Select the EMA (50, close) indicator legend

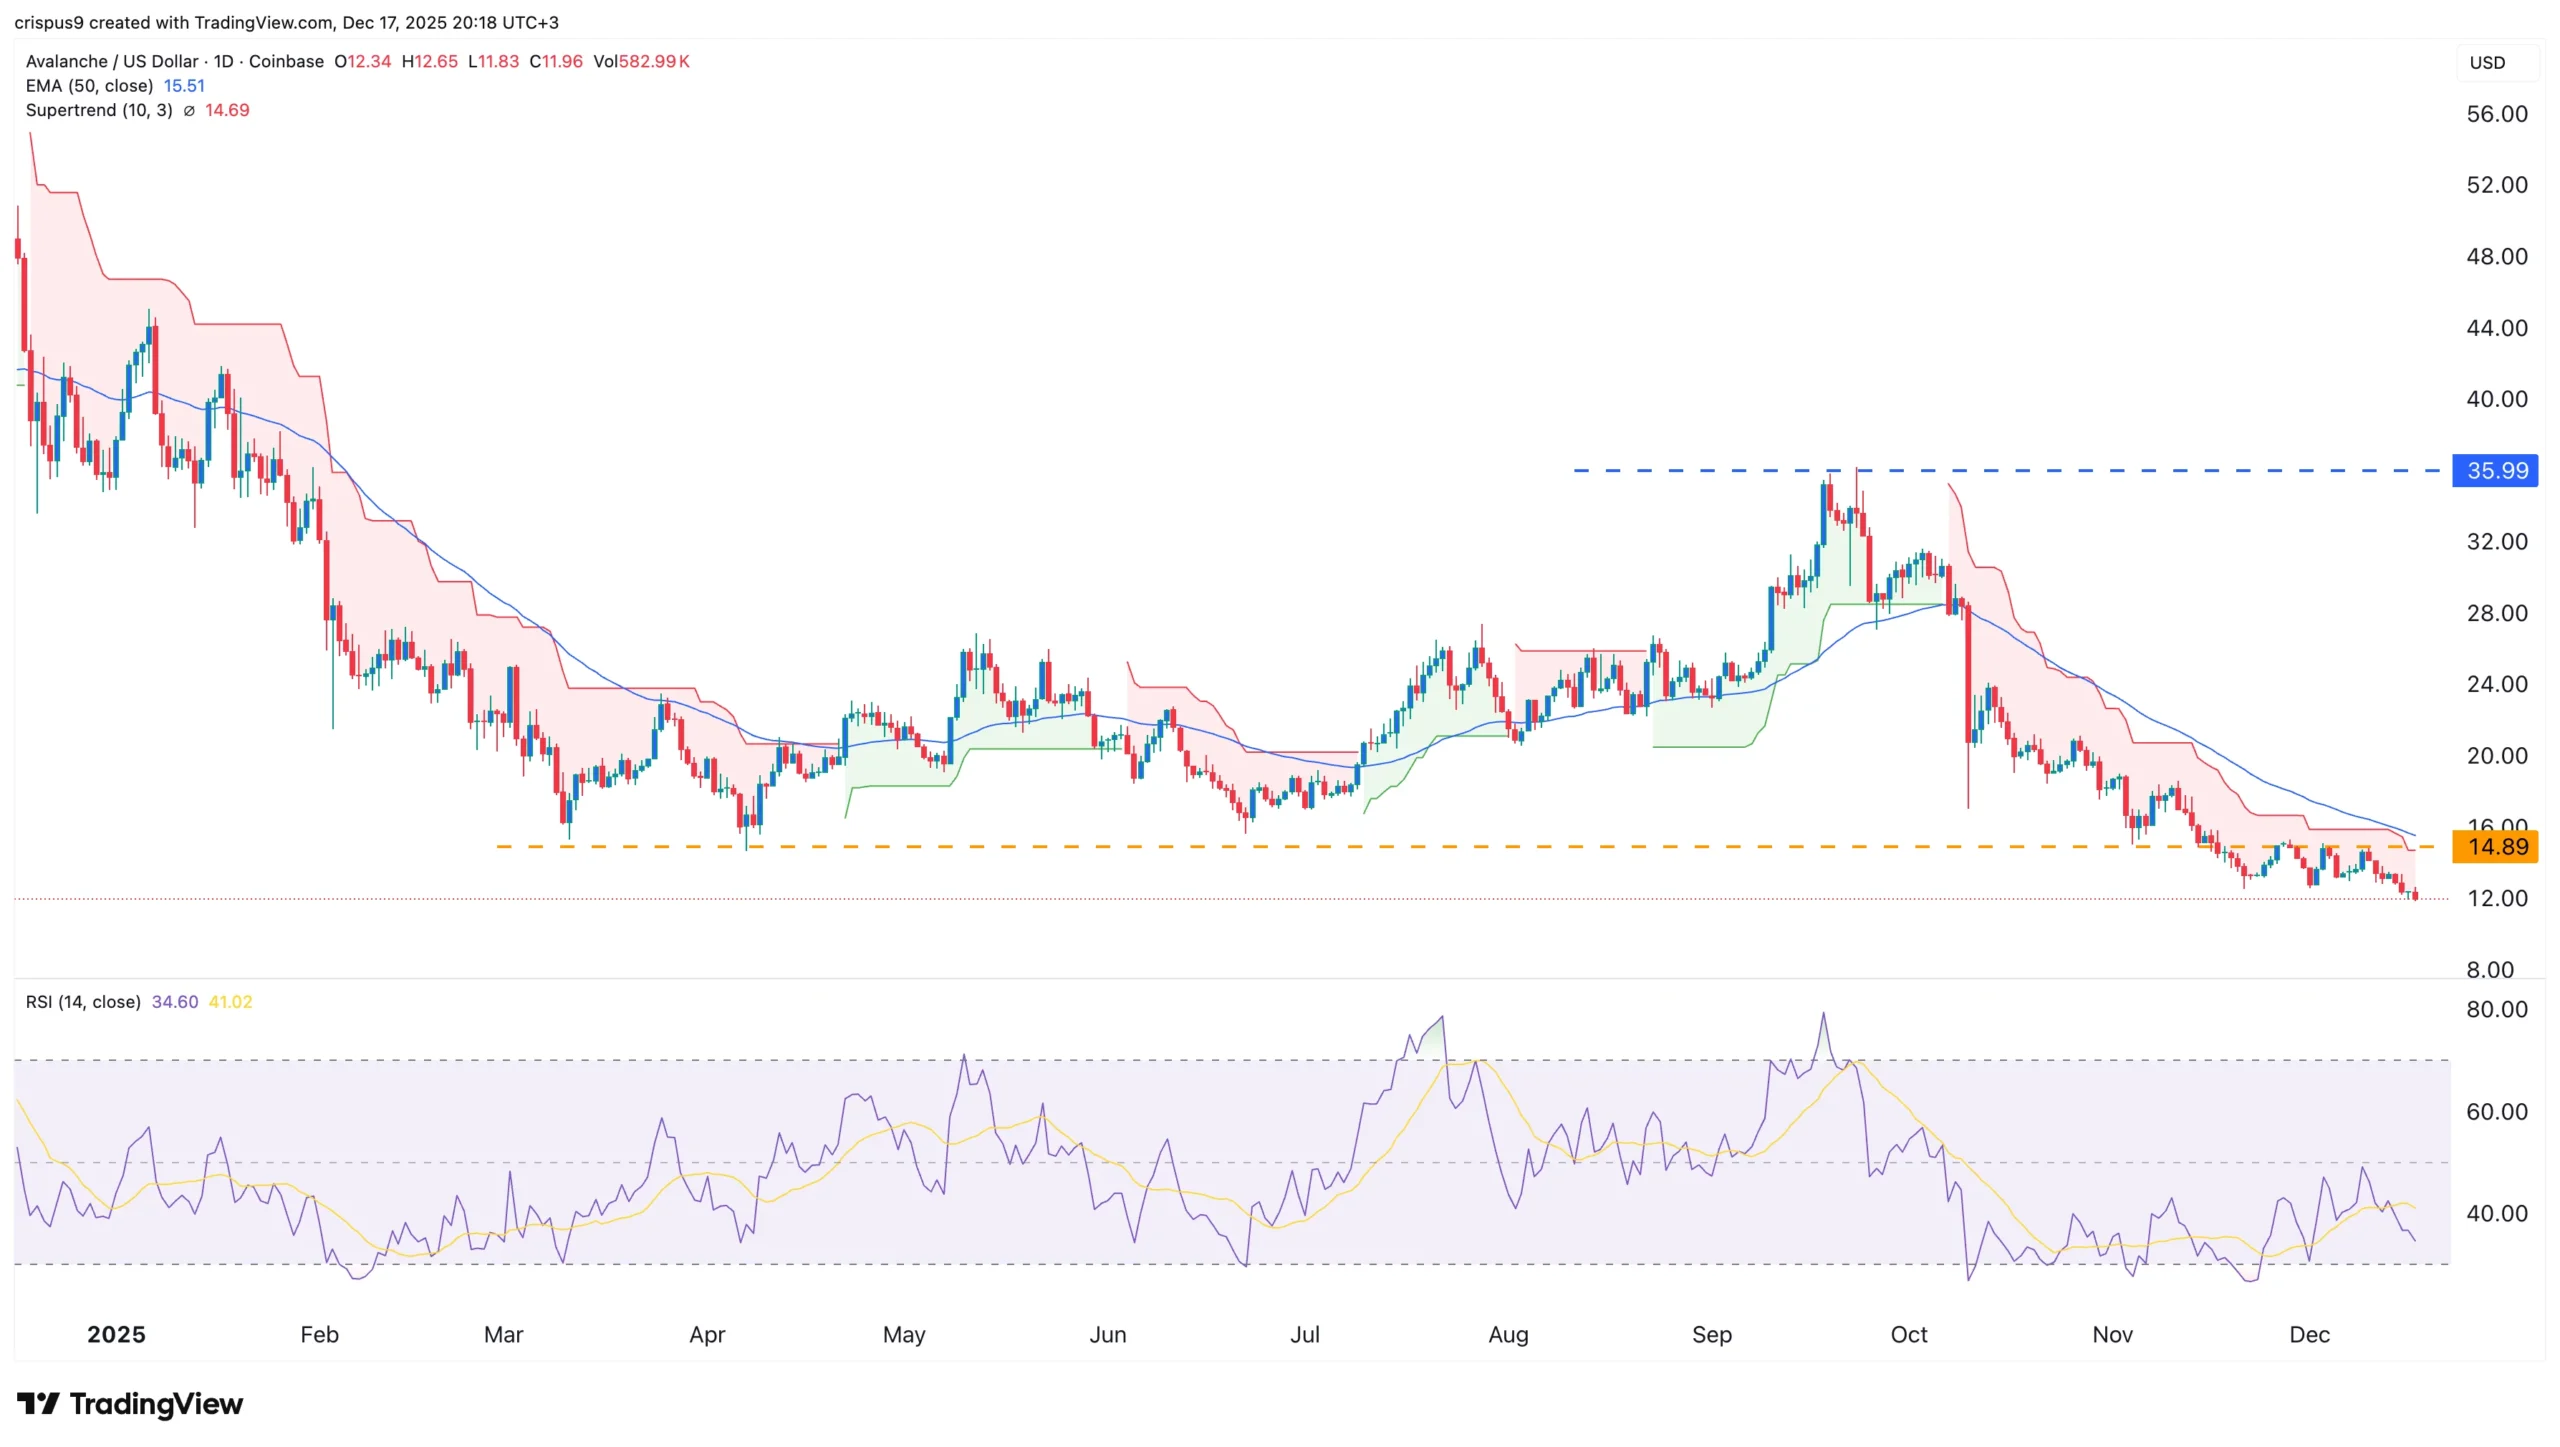[x=89, y=86]
